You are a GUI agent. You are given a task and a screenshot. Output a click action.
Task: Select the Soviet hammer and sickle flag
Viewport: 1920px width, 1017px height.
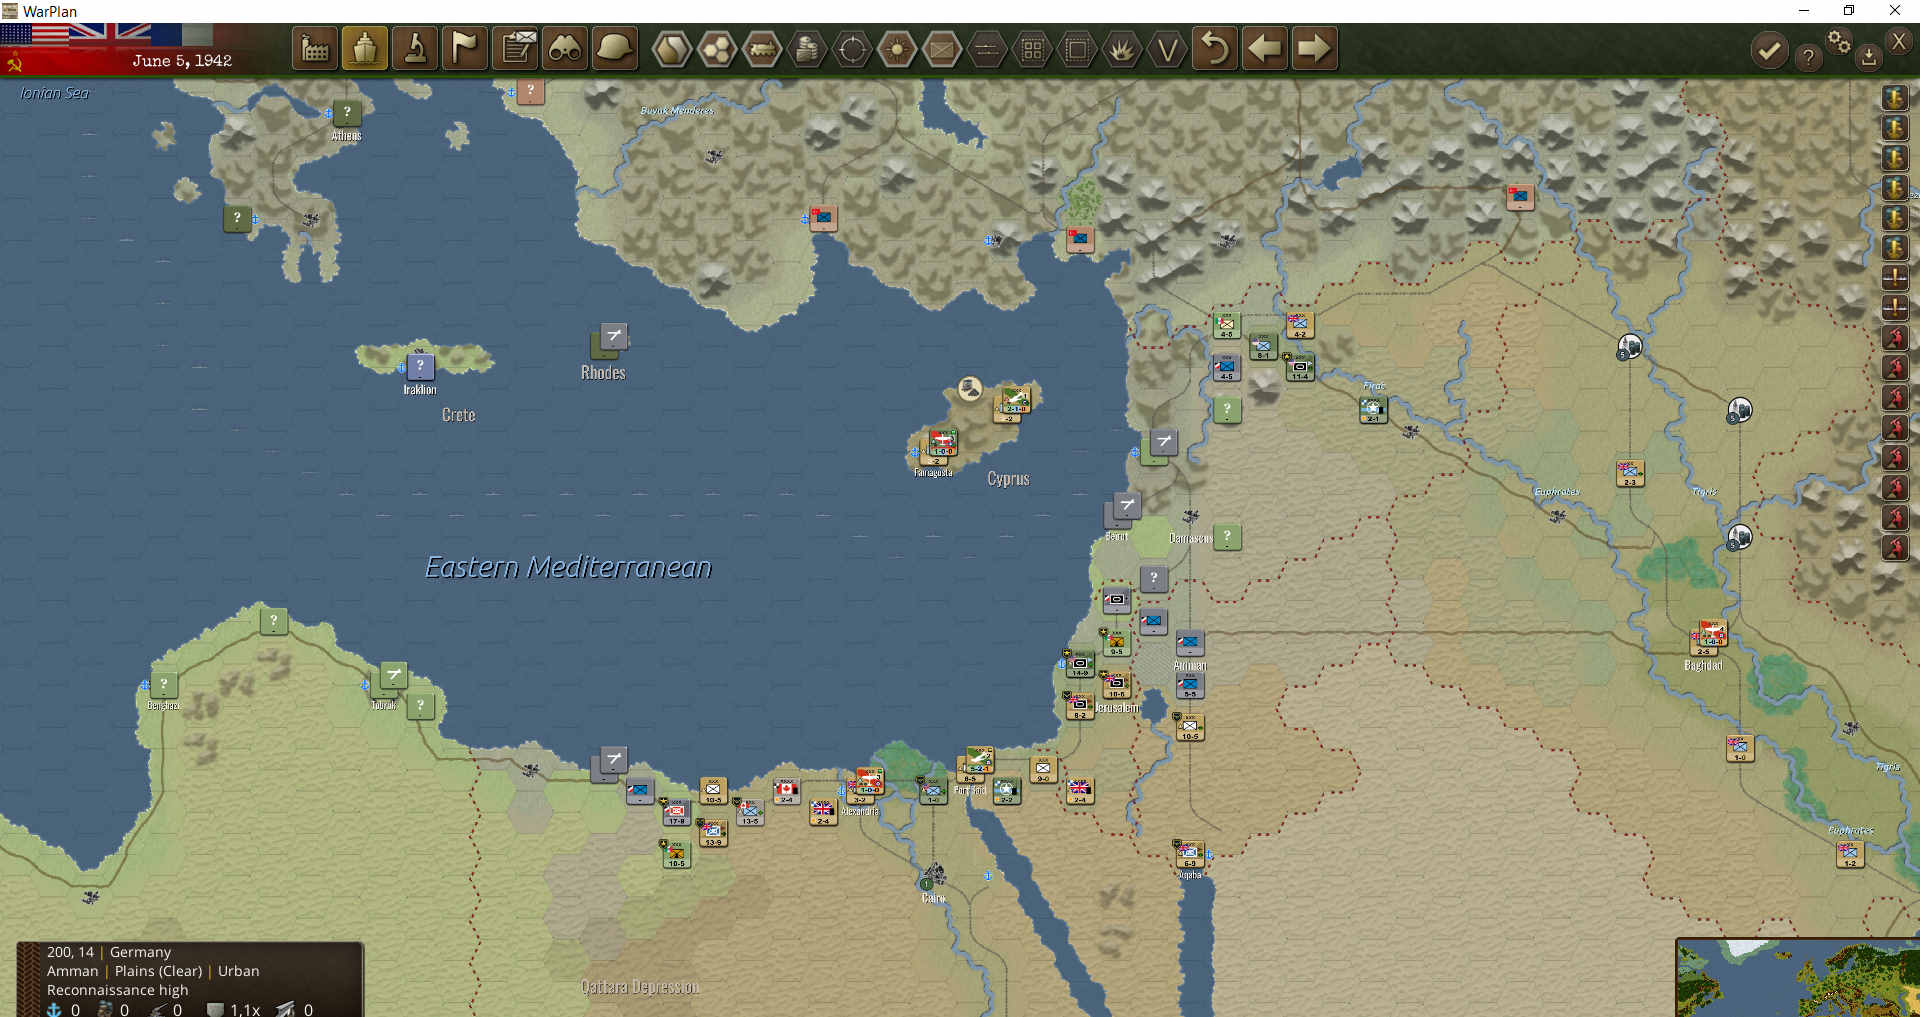coord(14,64)
